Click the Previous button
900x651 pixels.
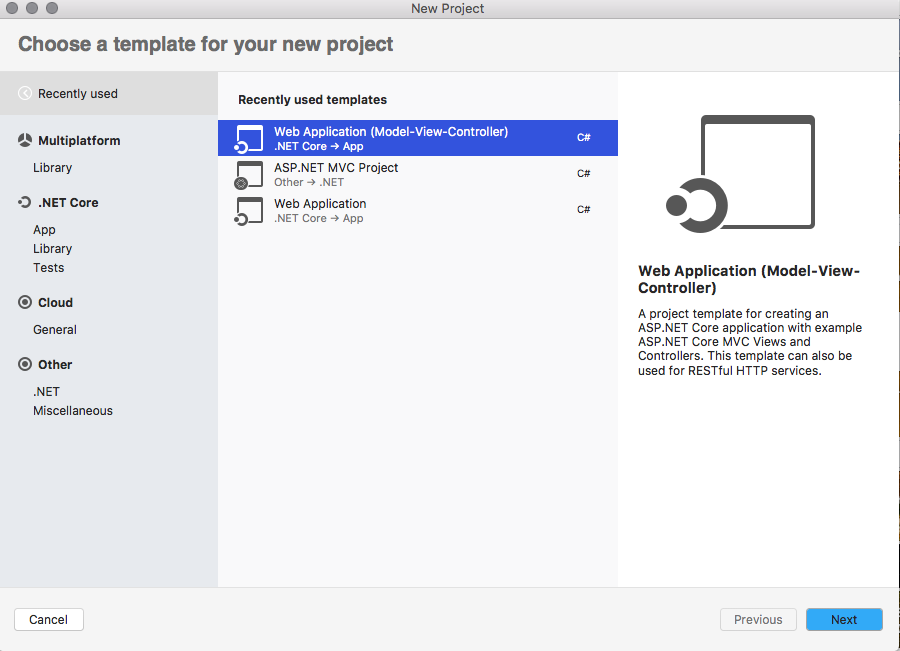tap(758, 619)
